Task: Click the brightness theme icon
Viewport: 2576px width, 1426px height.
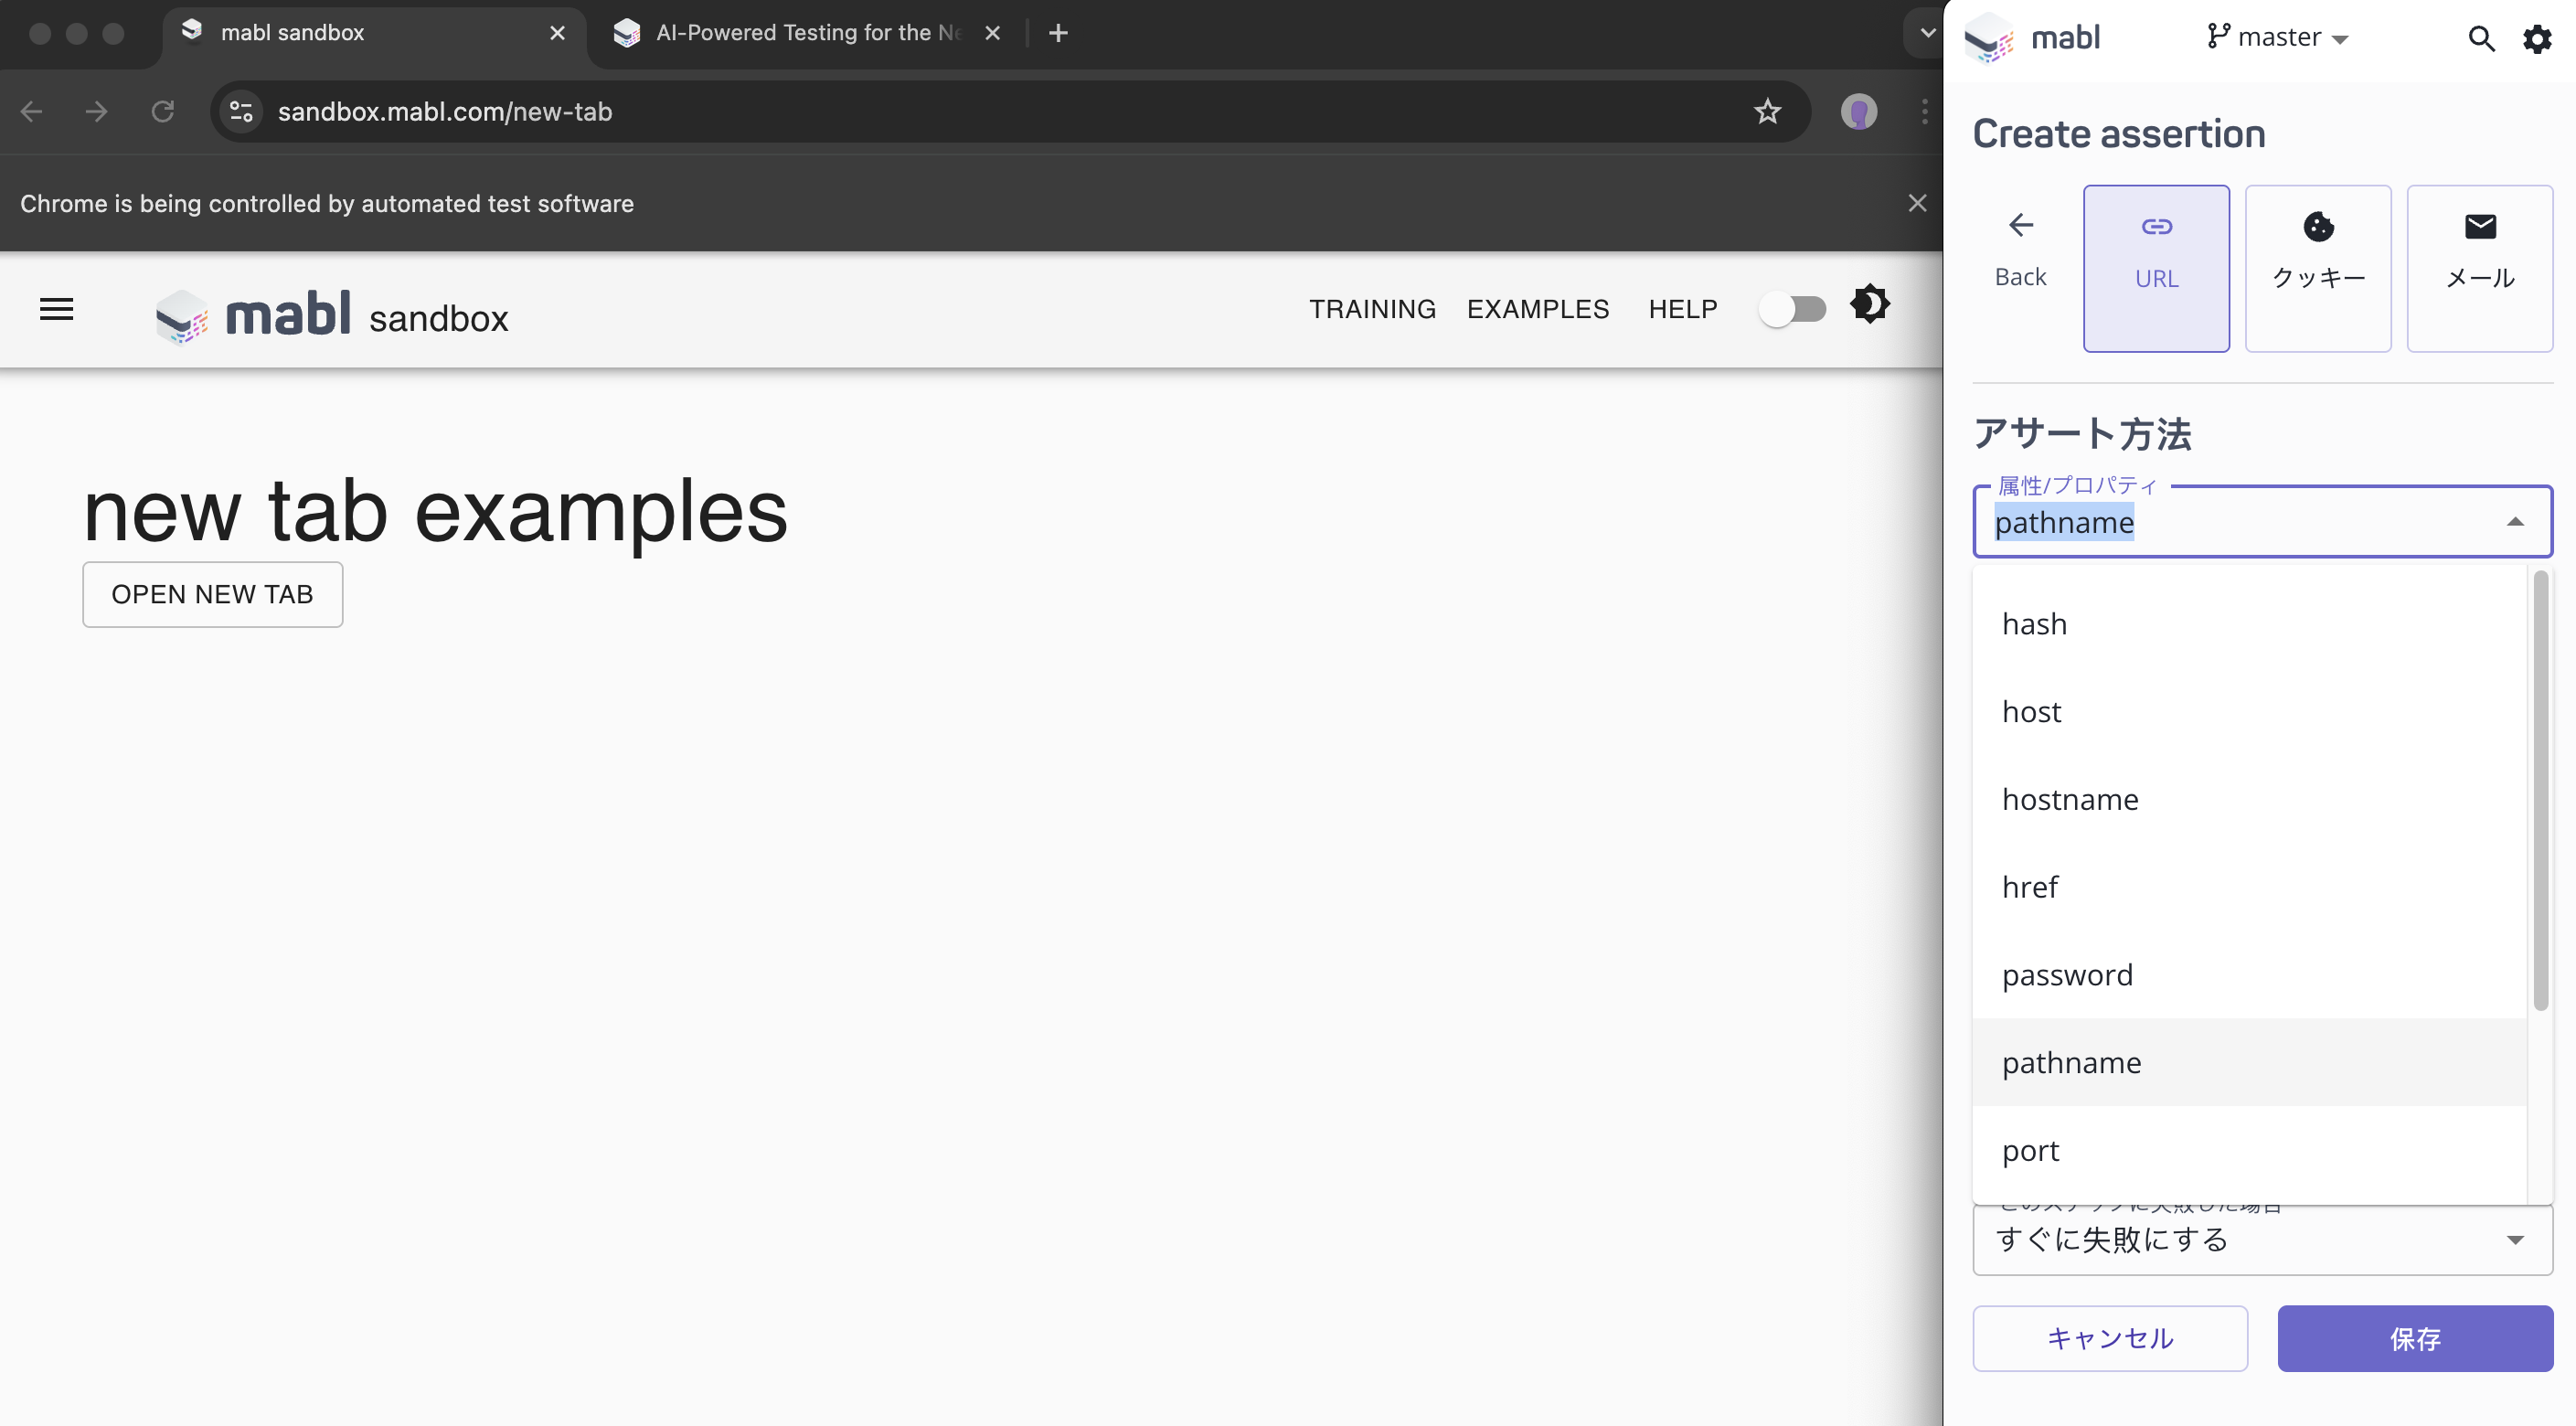Action: click(1869, 304)
